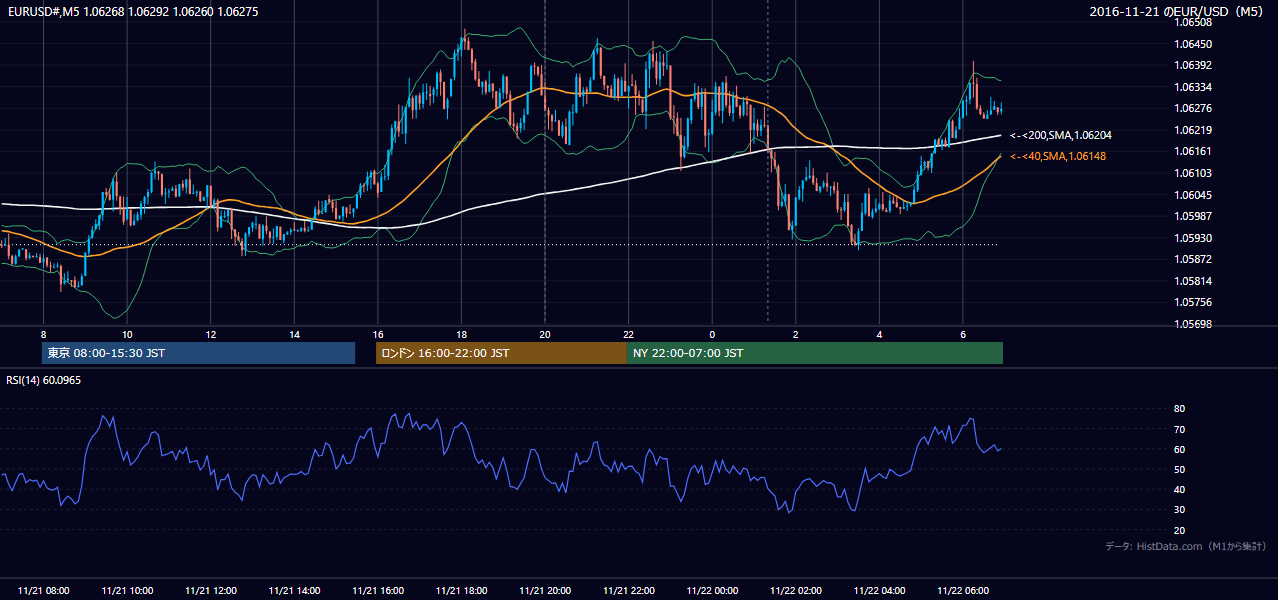1278x600 pixels.
Task: Click RSI scale value 80
Action: click(1179, 409)
